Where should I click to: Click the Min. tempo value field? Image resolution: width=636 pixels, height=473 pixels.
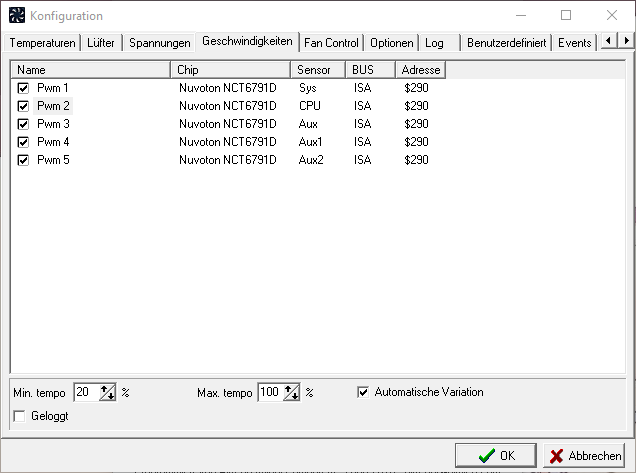point(87,392)
